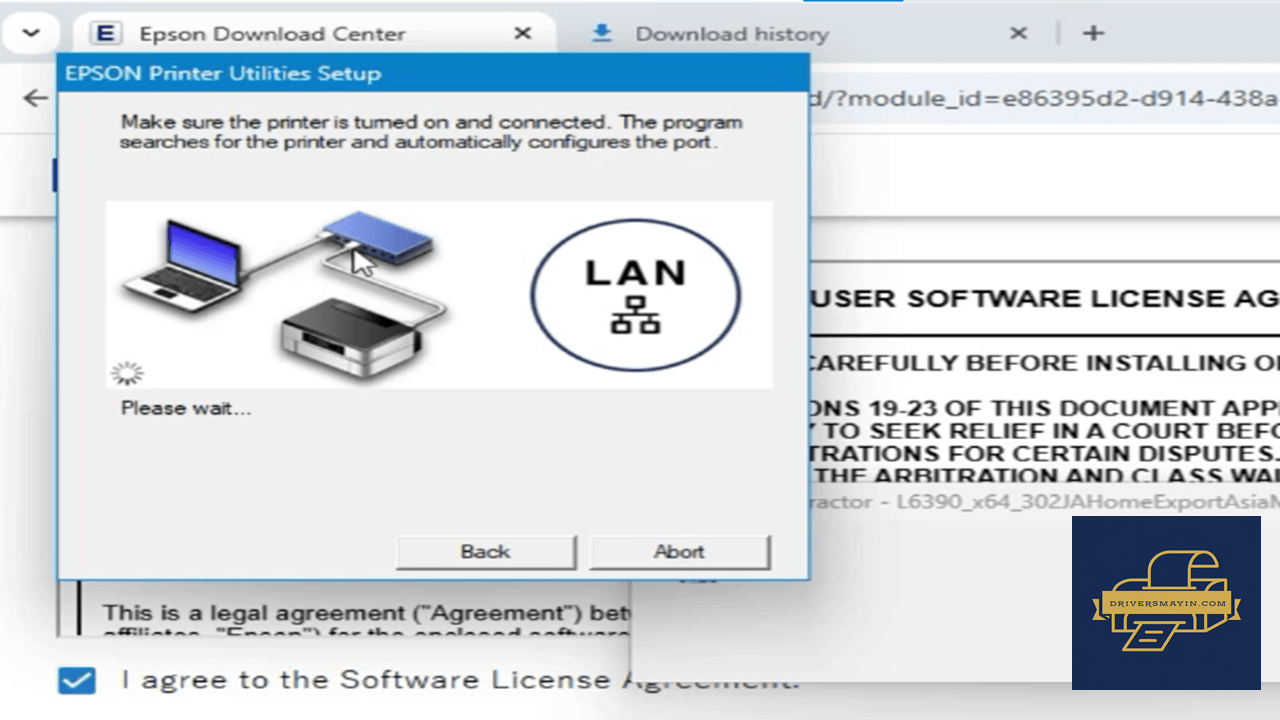Abort the EPSON Printer Utilities Setup
This screenshot has width=1280, height=720.
point(680,551)
